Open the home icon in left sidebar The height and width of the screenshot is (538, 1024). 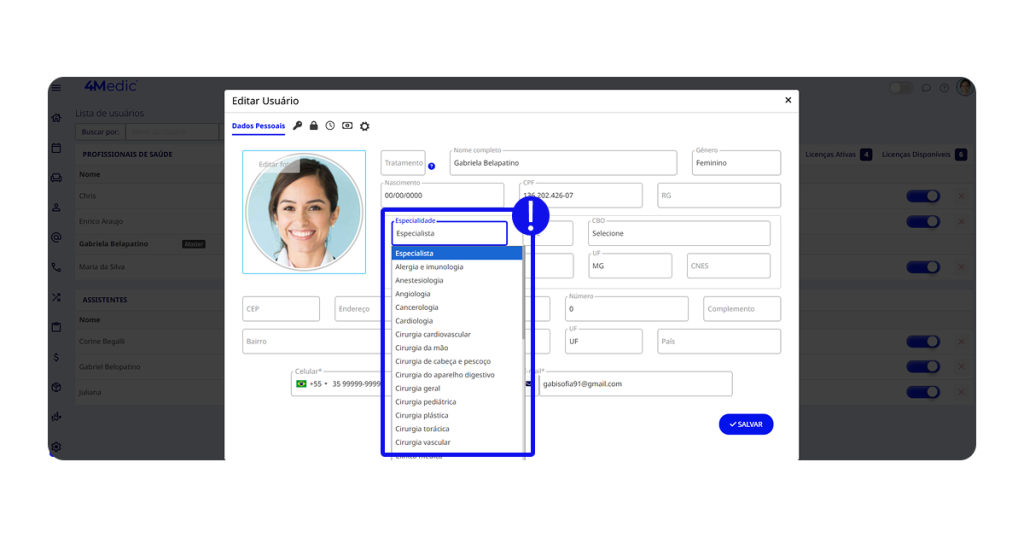pos(56,118)
